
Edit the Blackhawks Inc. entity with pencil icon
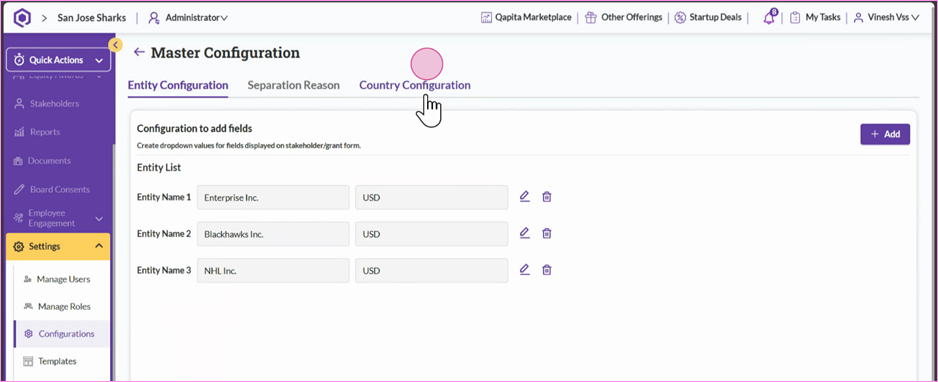[525, 233]
